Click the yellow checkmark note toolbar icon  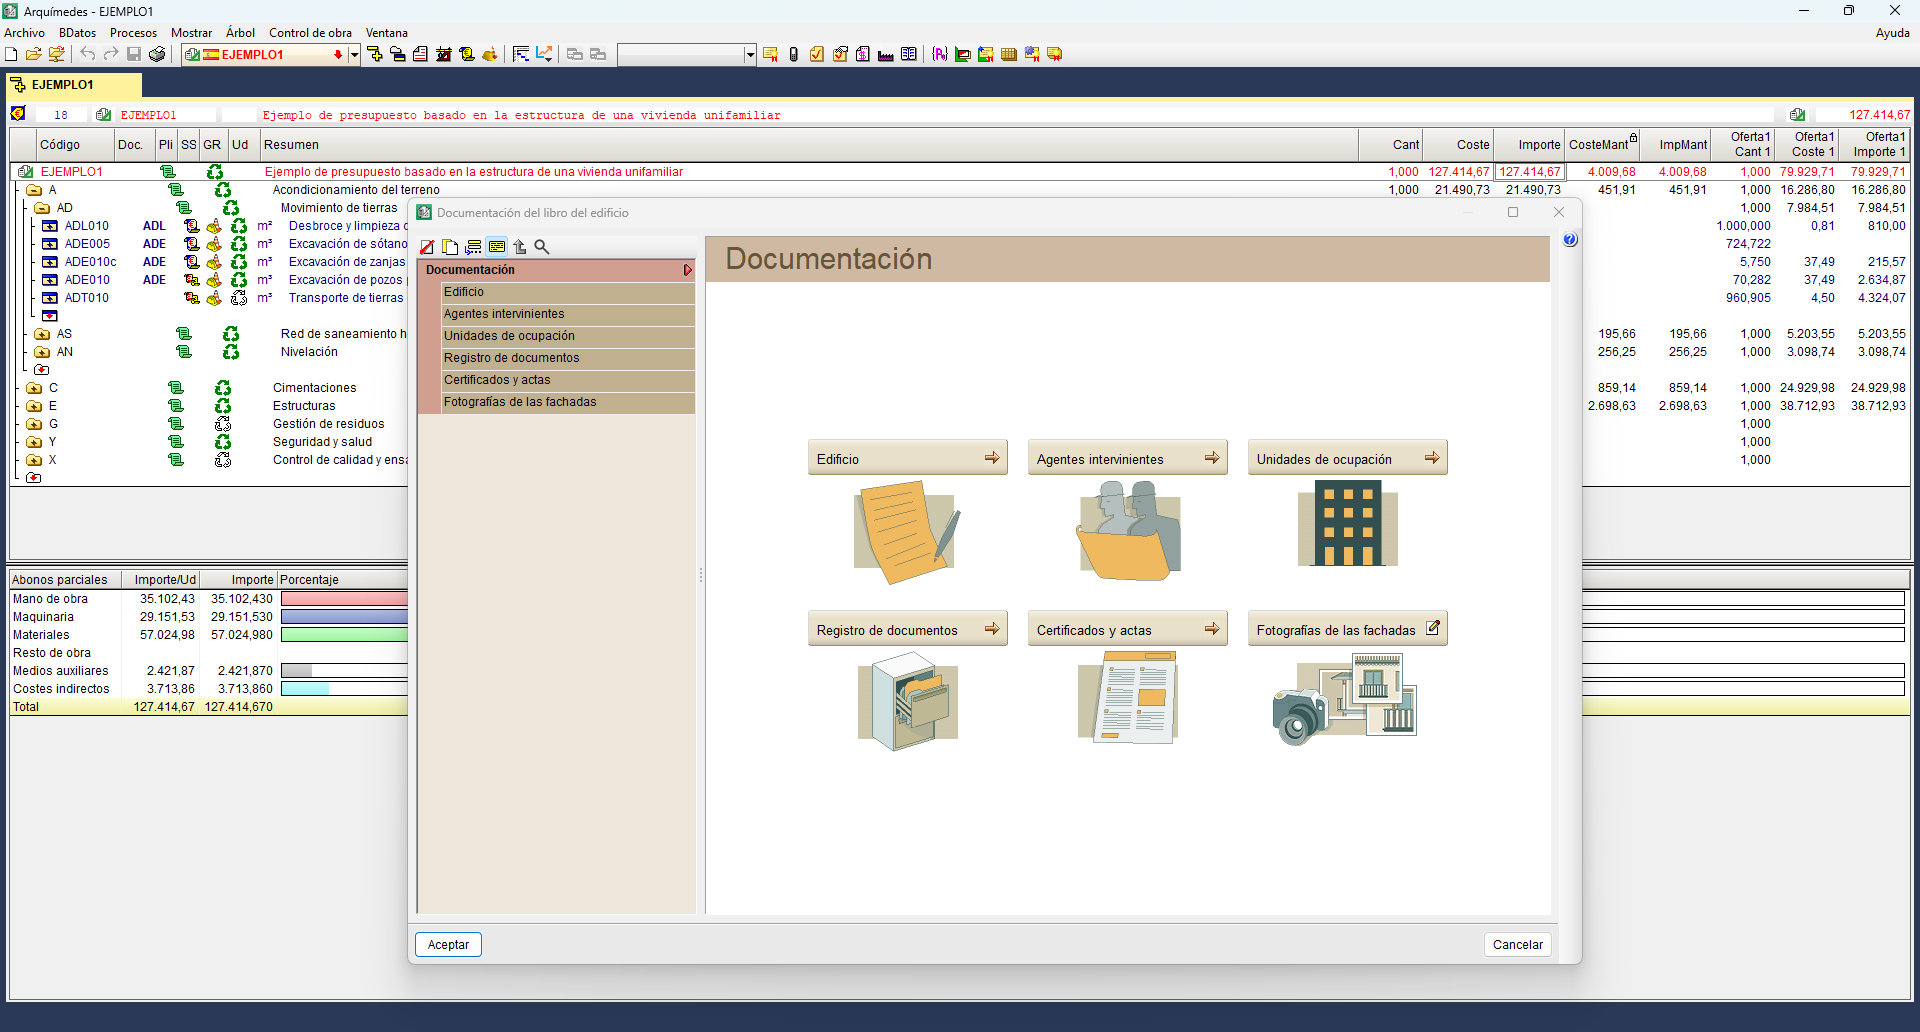(817, 54)
